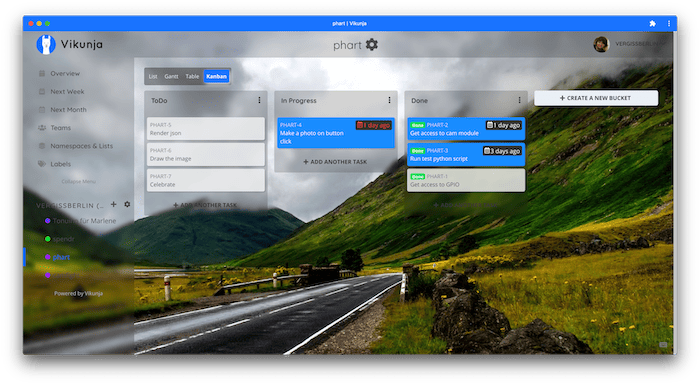
Task: Click the Vikunja wordmark text
Action: (82, 44)
